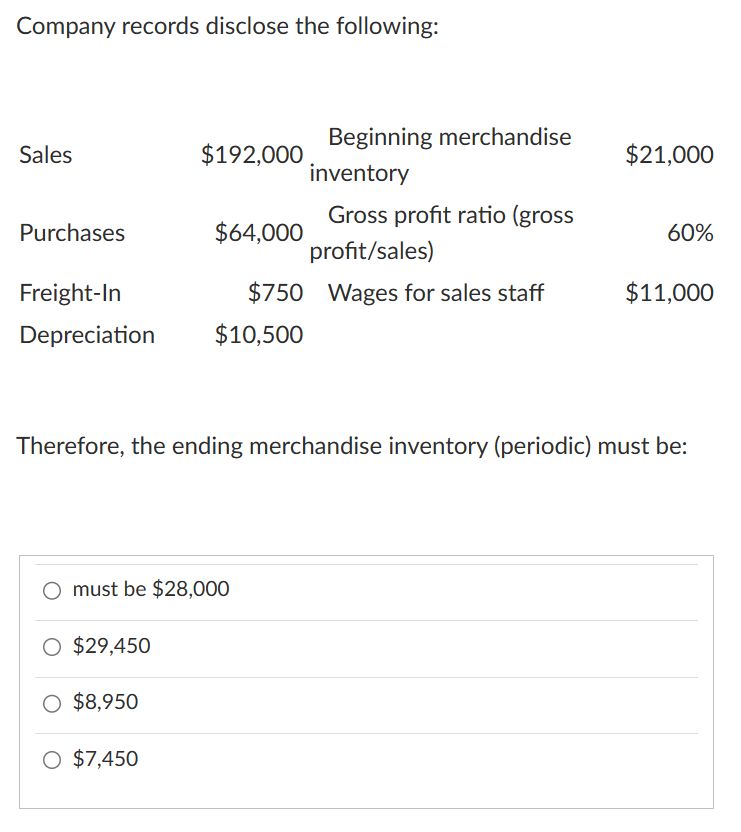
Task: Select the $8,950 answer option
Action: (51, 702)
